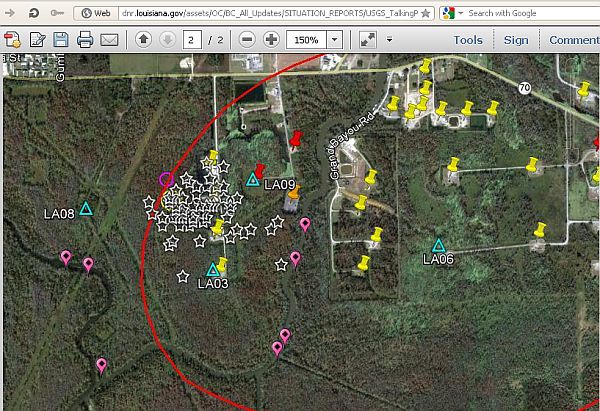Open the Tools pane
This screenshot has height=411, width=600.
(x=468, y=40)
